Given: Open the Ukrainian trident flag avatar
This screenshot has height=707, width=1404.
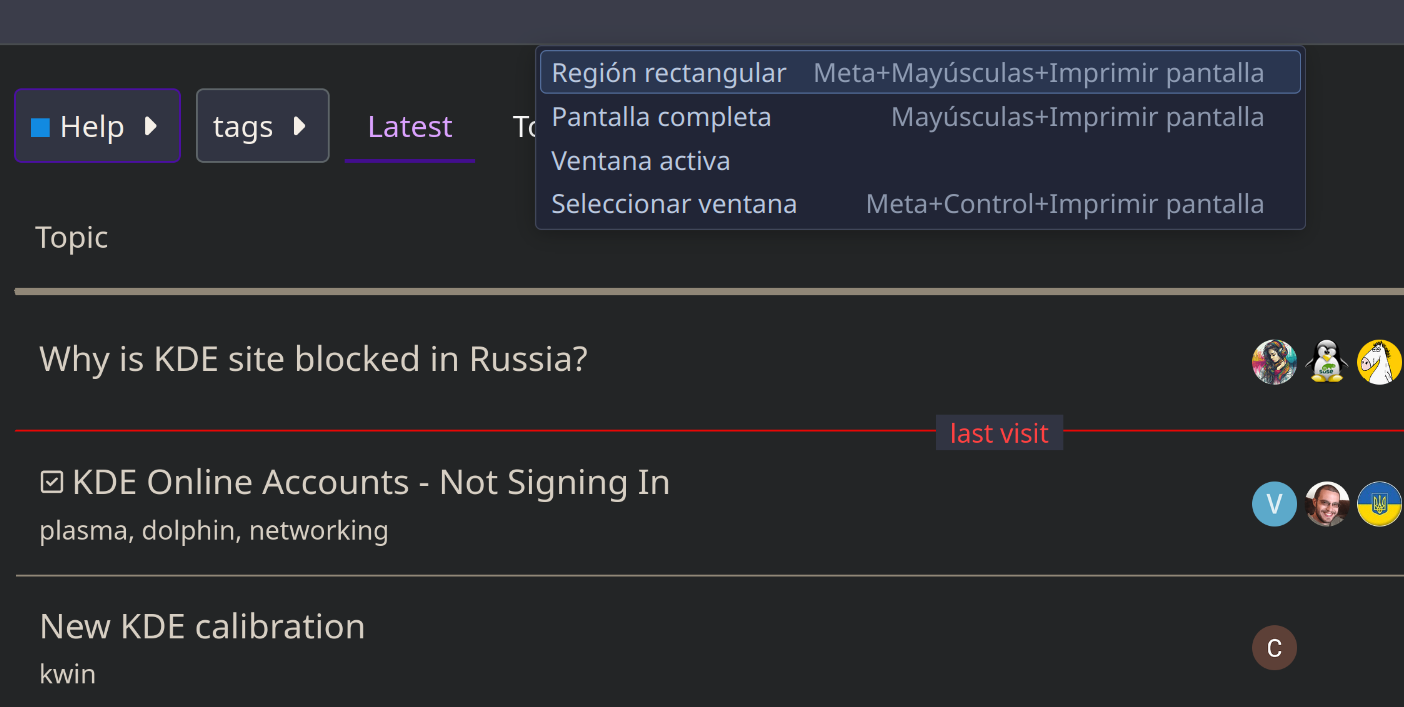Looking at the screenshot, I should (1379, 504).
